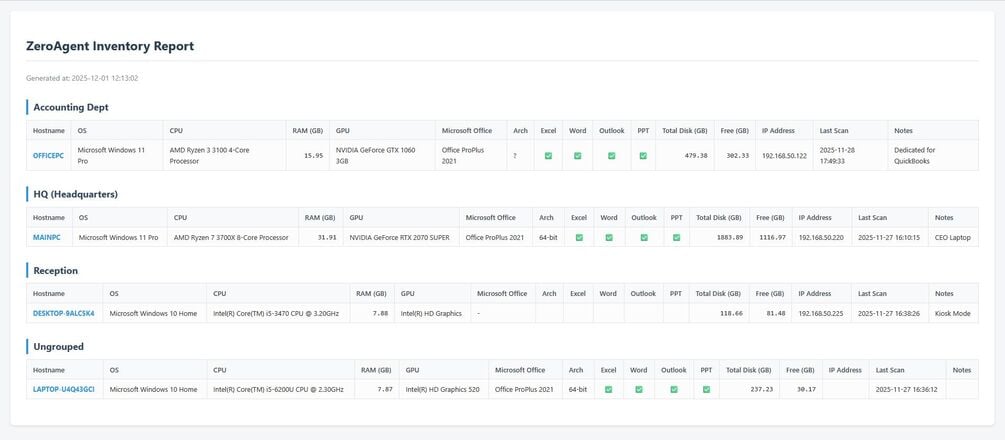Click the Excel checkmark in the OFFICEPC row
Viewport: 1005px width, 440px height.
pos(548,155)
